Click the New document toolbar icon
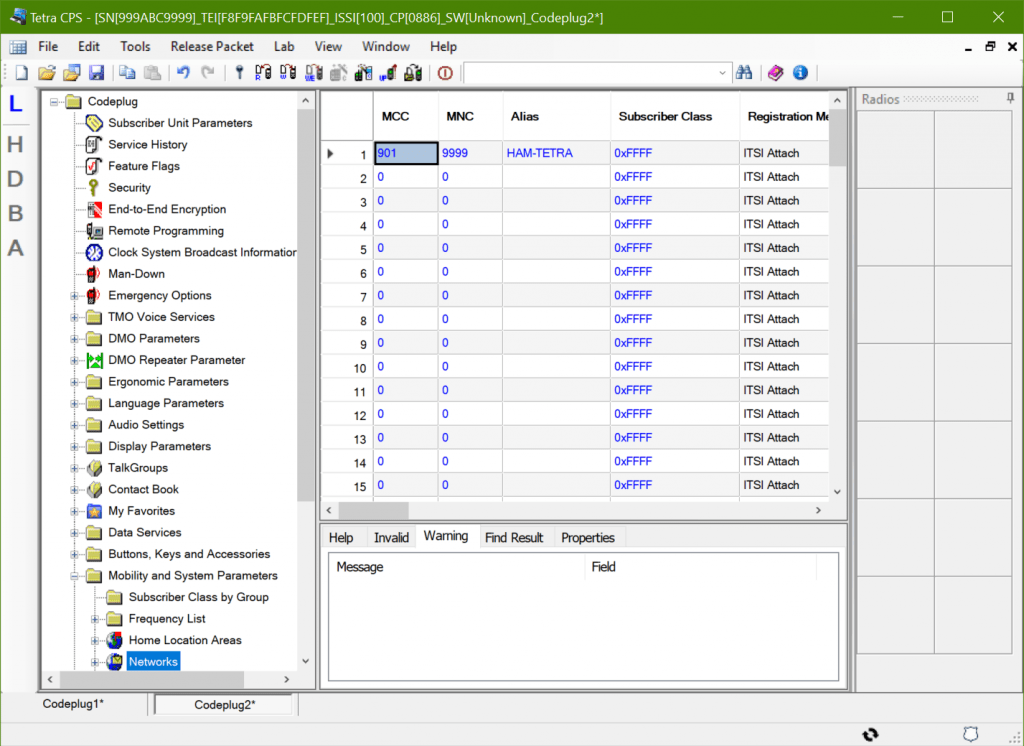Viewport: 1024px width, 746px height. (21, 73)
